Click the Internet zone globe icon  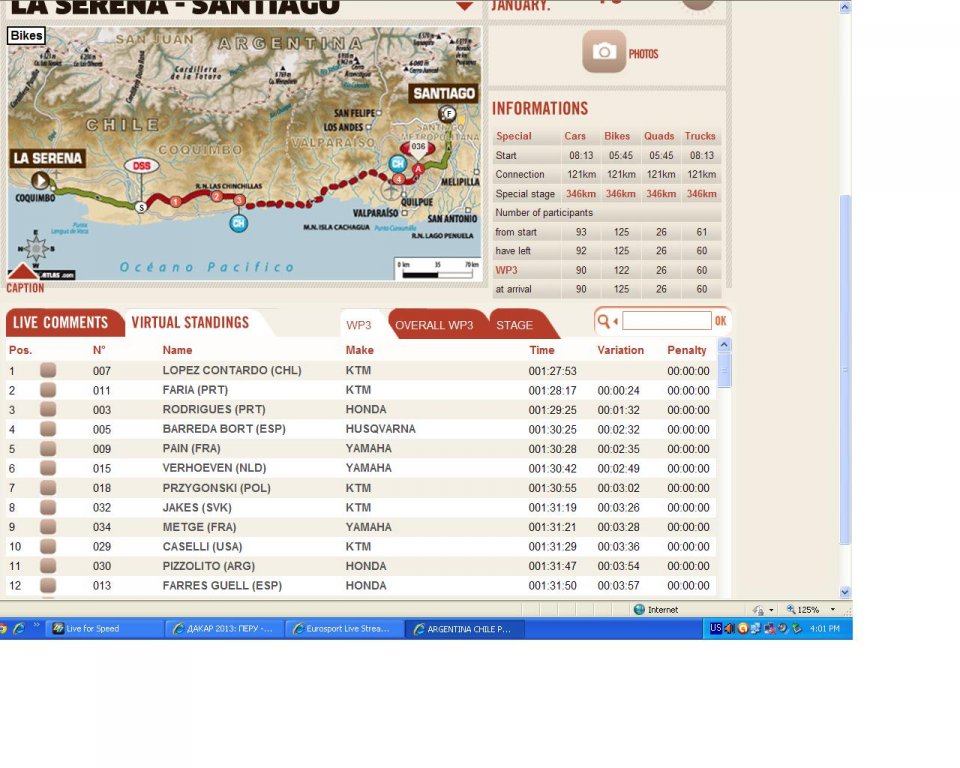(x=639, y=609)
